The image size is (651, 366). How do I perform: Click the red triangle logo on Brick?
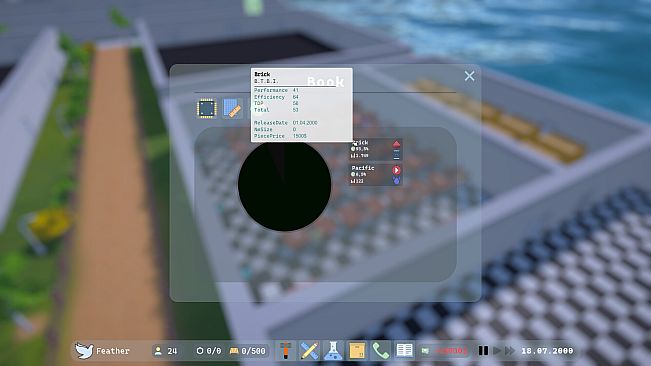tap(396, 144)
